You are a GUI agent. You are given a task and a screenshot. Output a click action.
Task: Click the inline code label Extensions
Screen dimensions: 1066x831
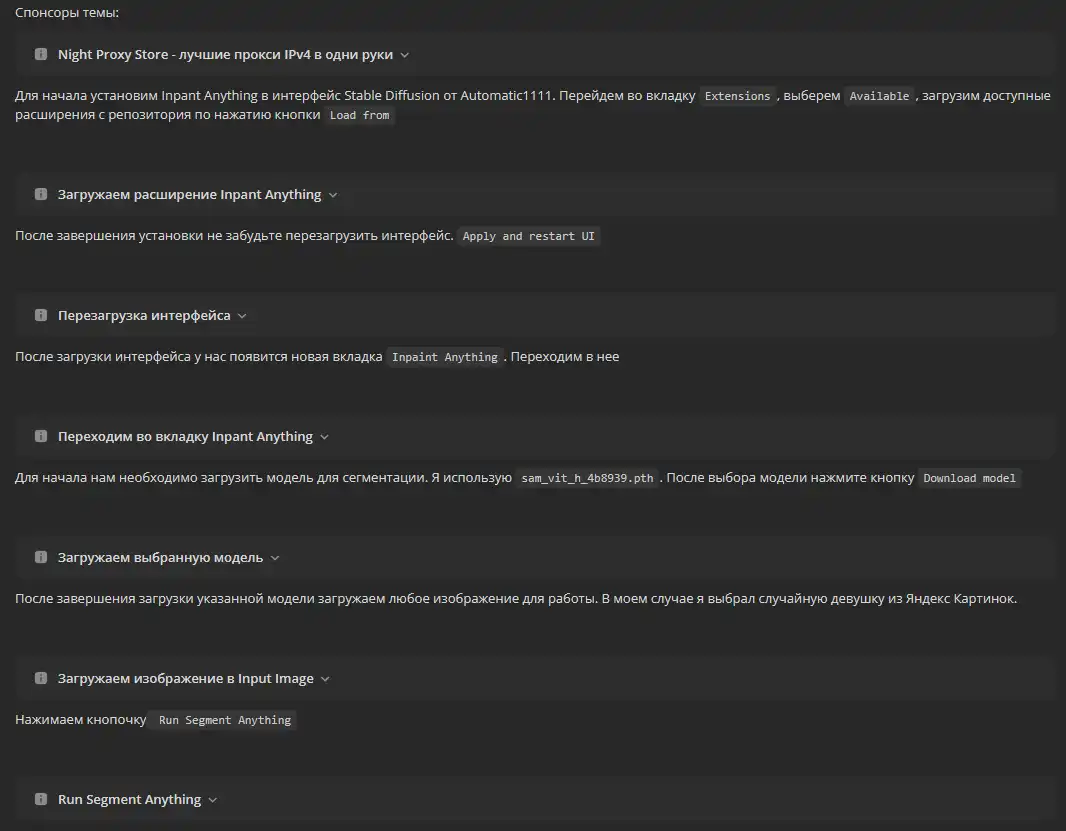coord(737,96)
